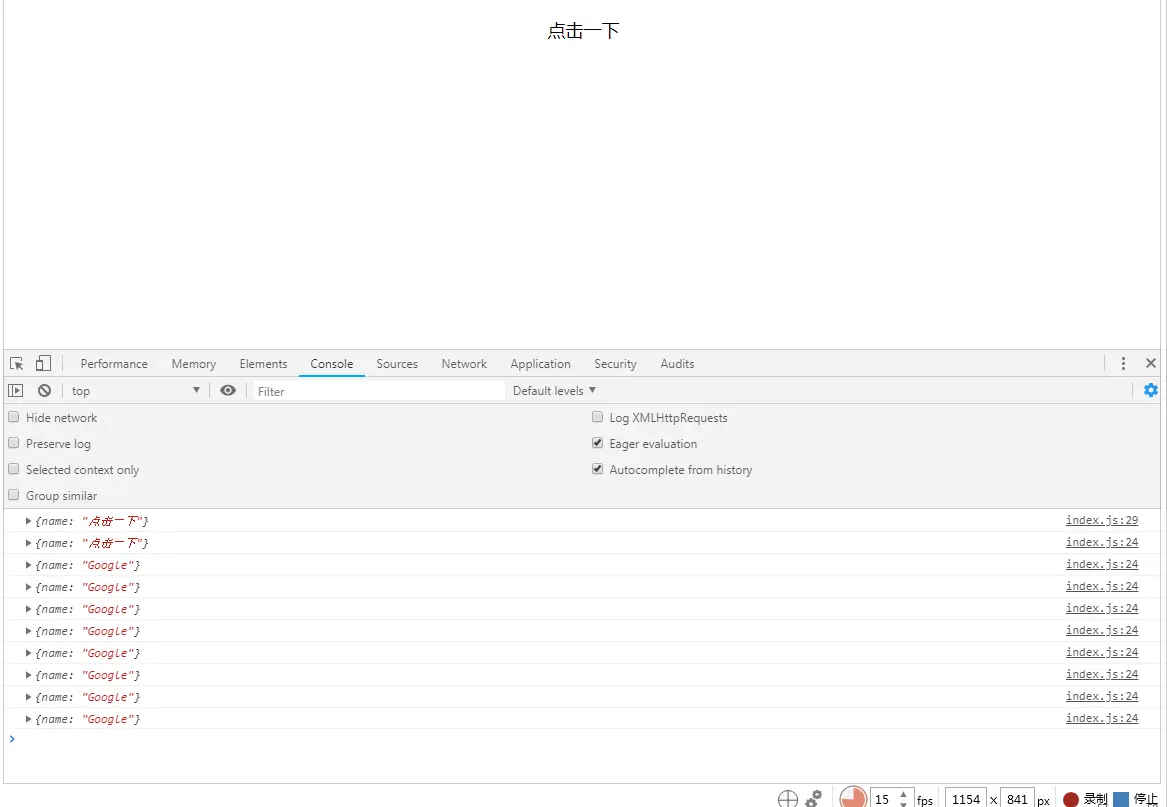Switch to the Performance tab
The width and height of the screenshot is (1167, 807).
[x=114, y=363]
